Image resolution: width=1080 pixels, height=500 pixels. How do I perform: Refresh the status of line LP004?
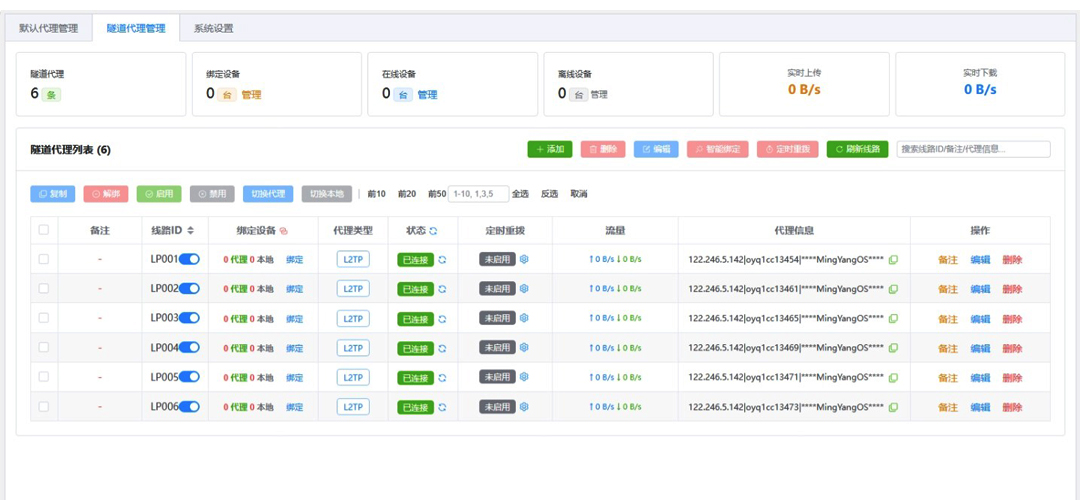[442, 348]
